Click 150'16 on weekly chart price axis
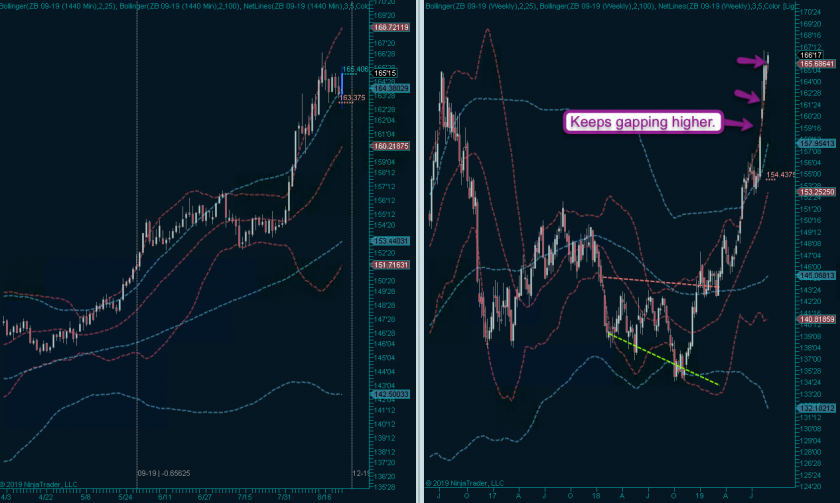840x503 pixels. (x=810, y=221)
